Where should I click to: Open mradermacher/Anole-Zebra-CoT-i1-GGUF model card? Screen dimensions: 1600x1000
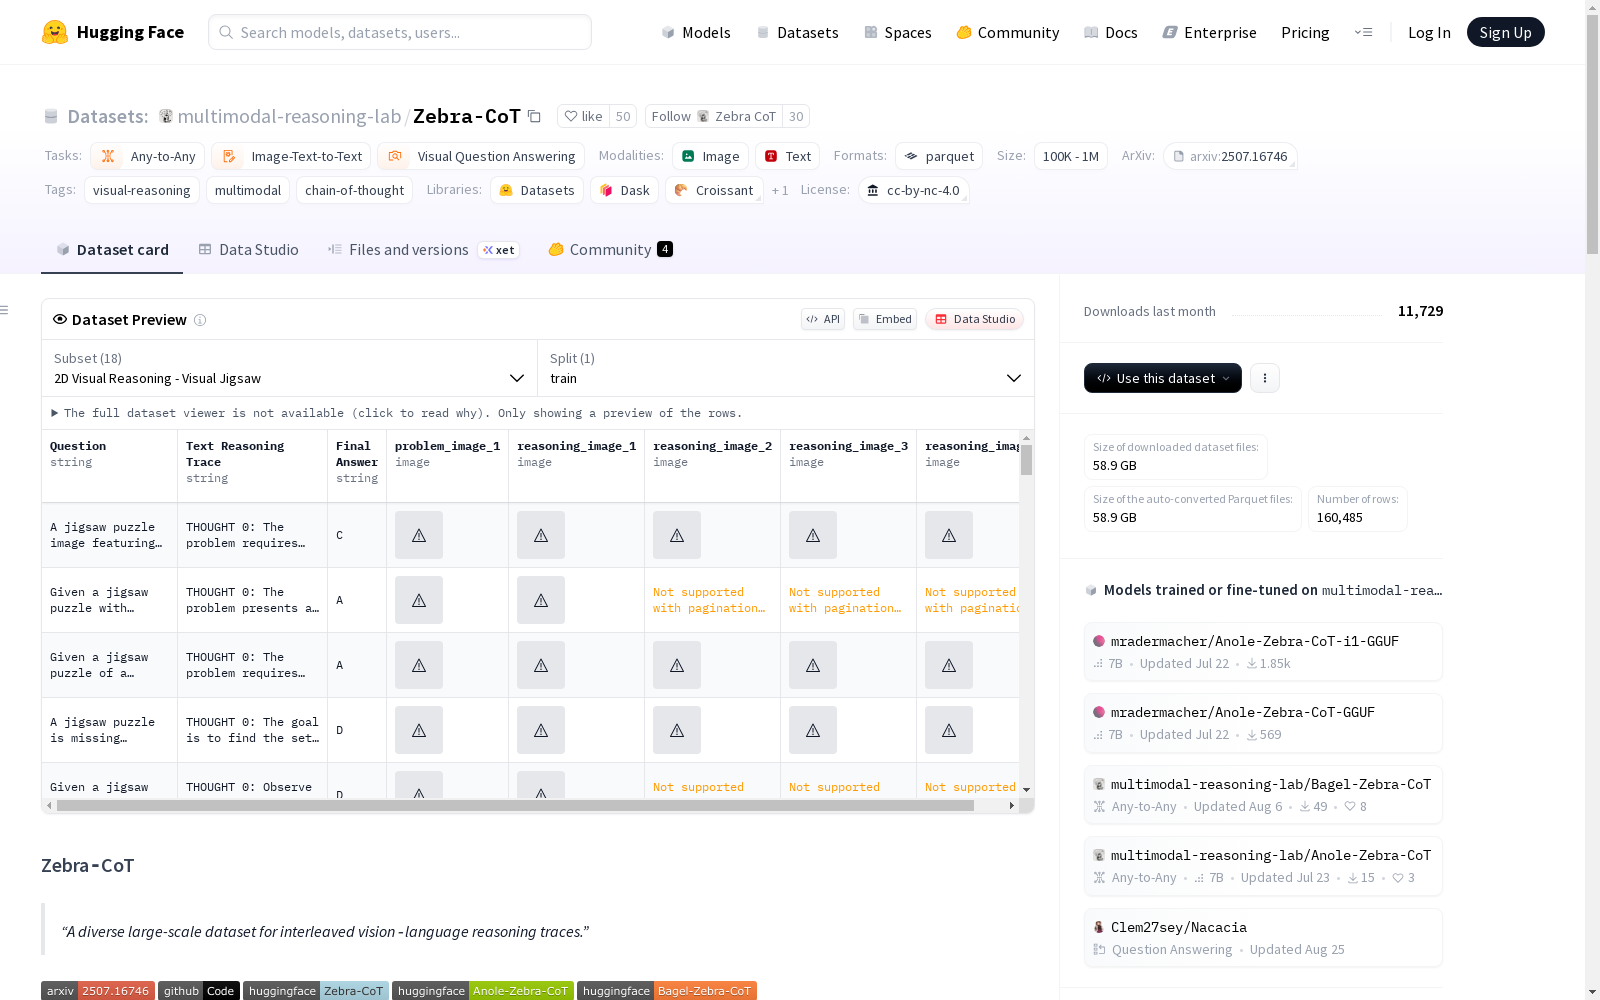(1263, 652)
